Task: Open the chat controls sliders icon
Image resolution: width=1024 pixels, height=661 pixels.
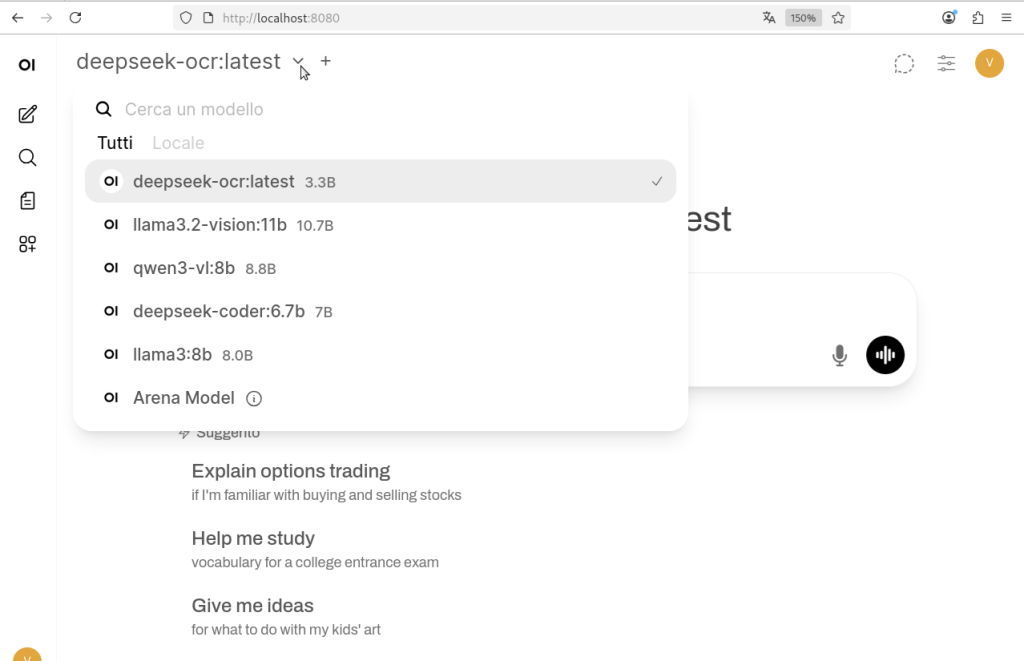Action: 946,64
